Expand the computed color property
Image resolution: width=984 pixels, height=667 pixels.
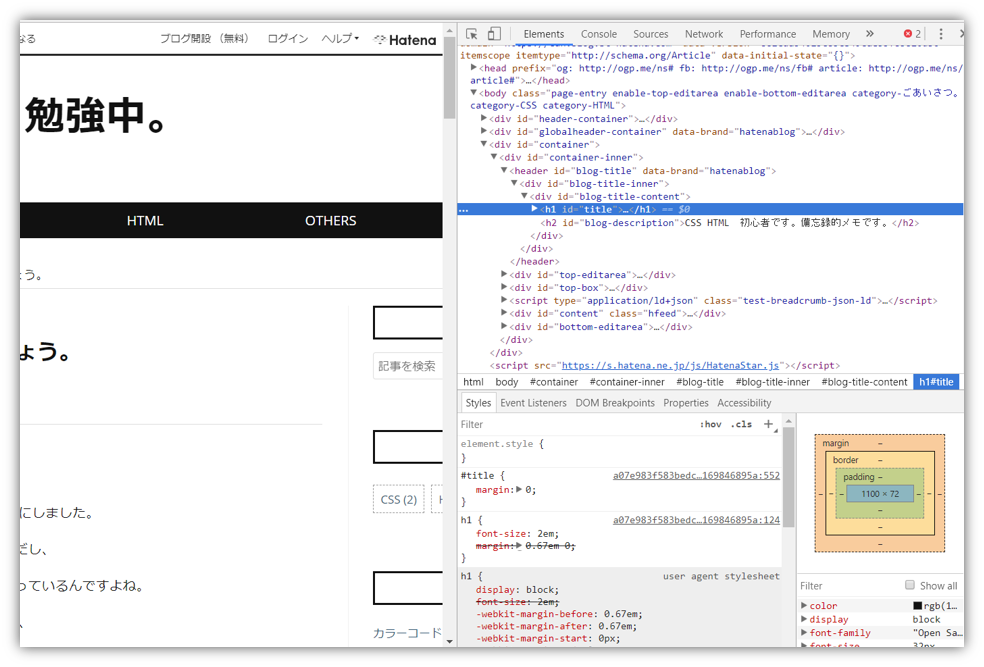point(804,606)
